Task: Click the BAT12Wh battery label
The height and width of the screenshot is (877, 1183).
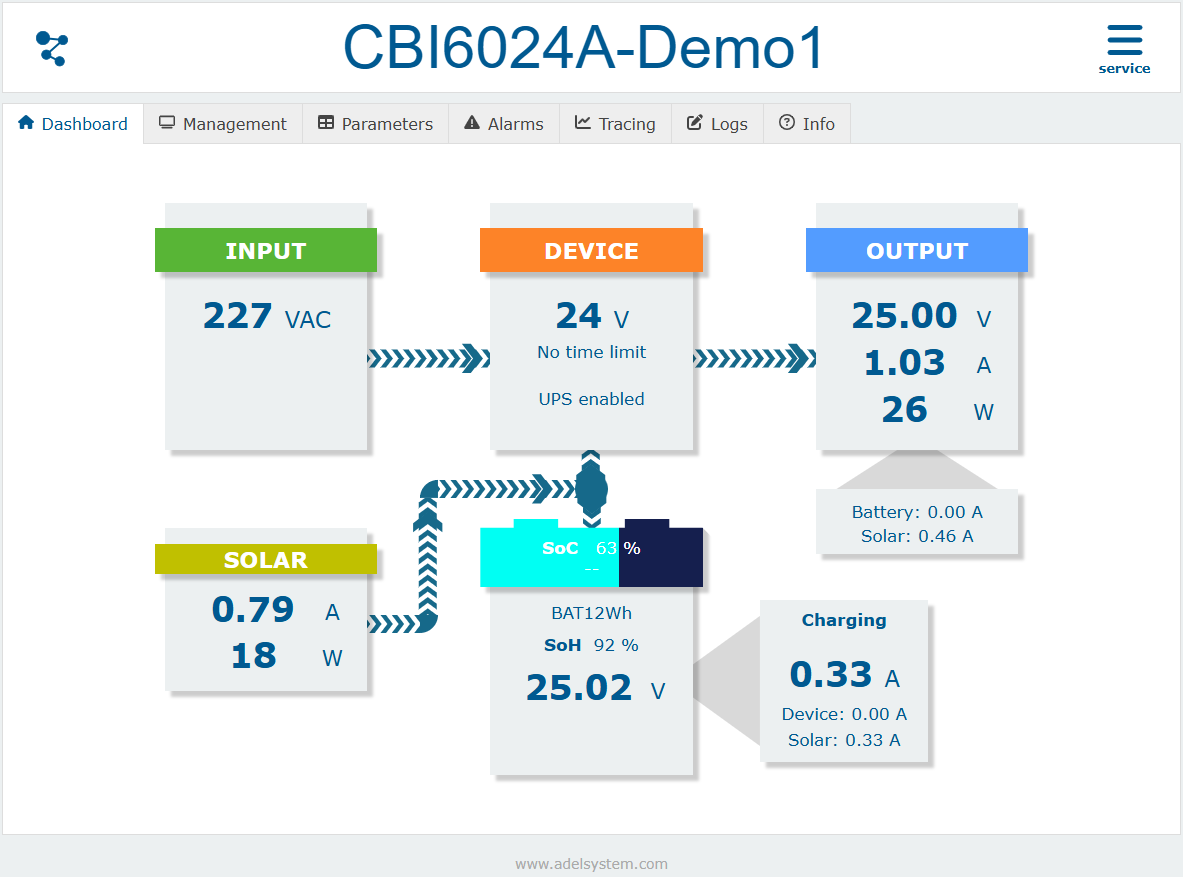Action: coord(592,614)
